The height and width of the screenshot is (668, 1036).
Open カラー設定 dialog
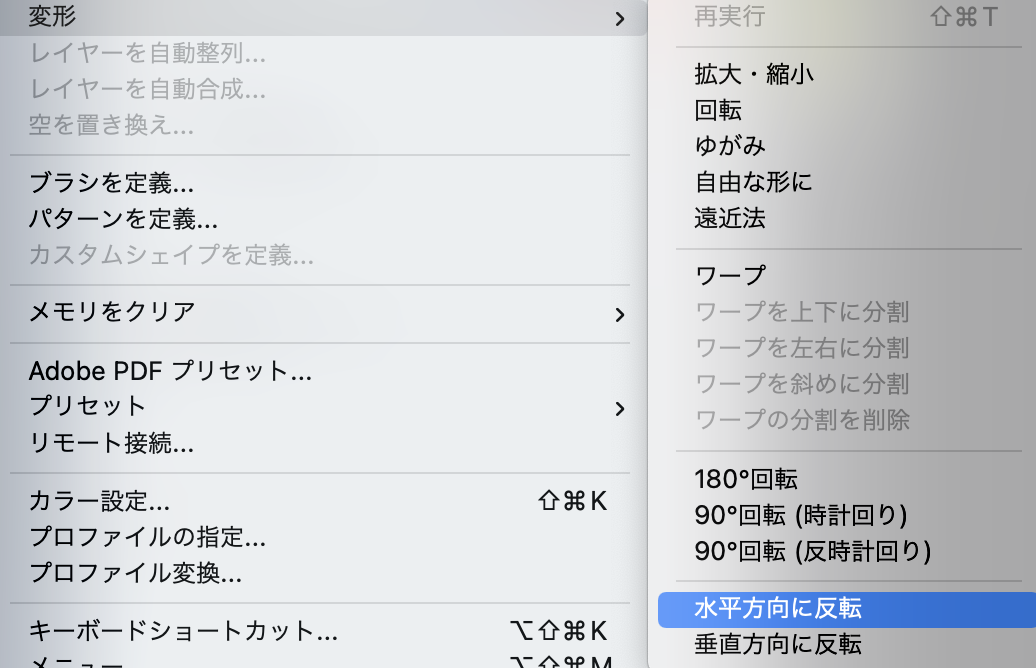pos(99,501)
